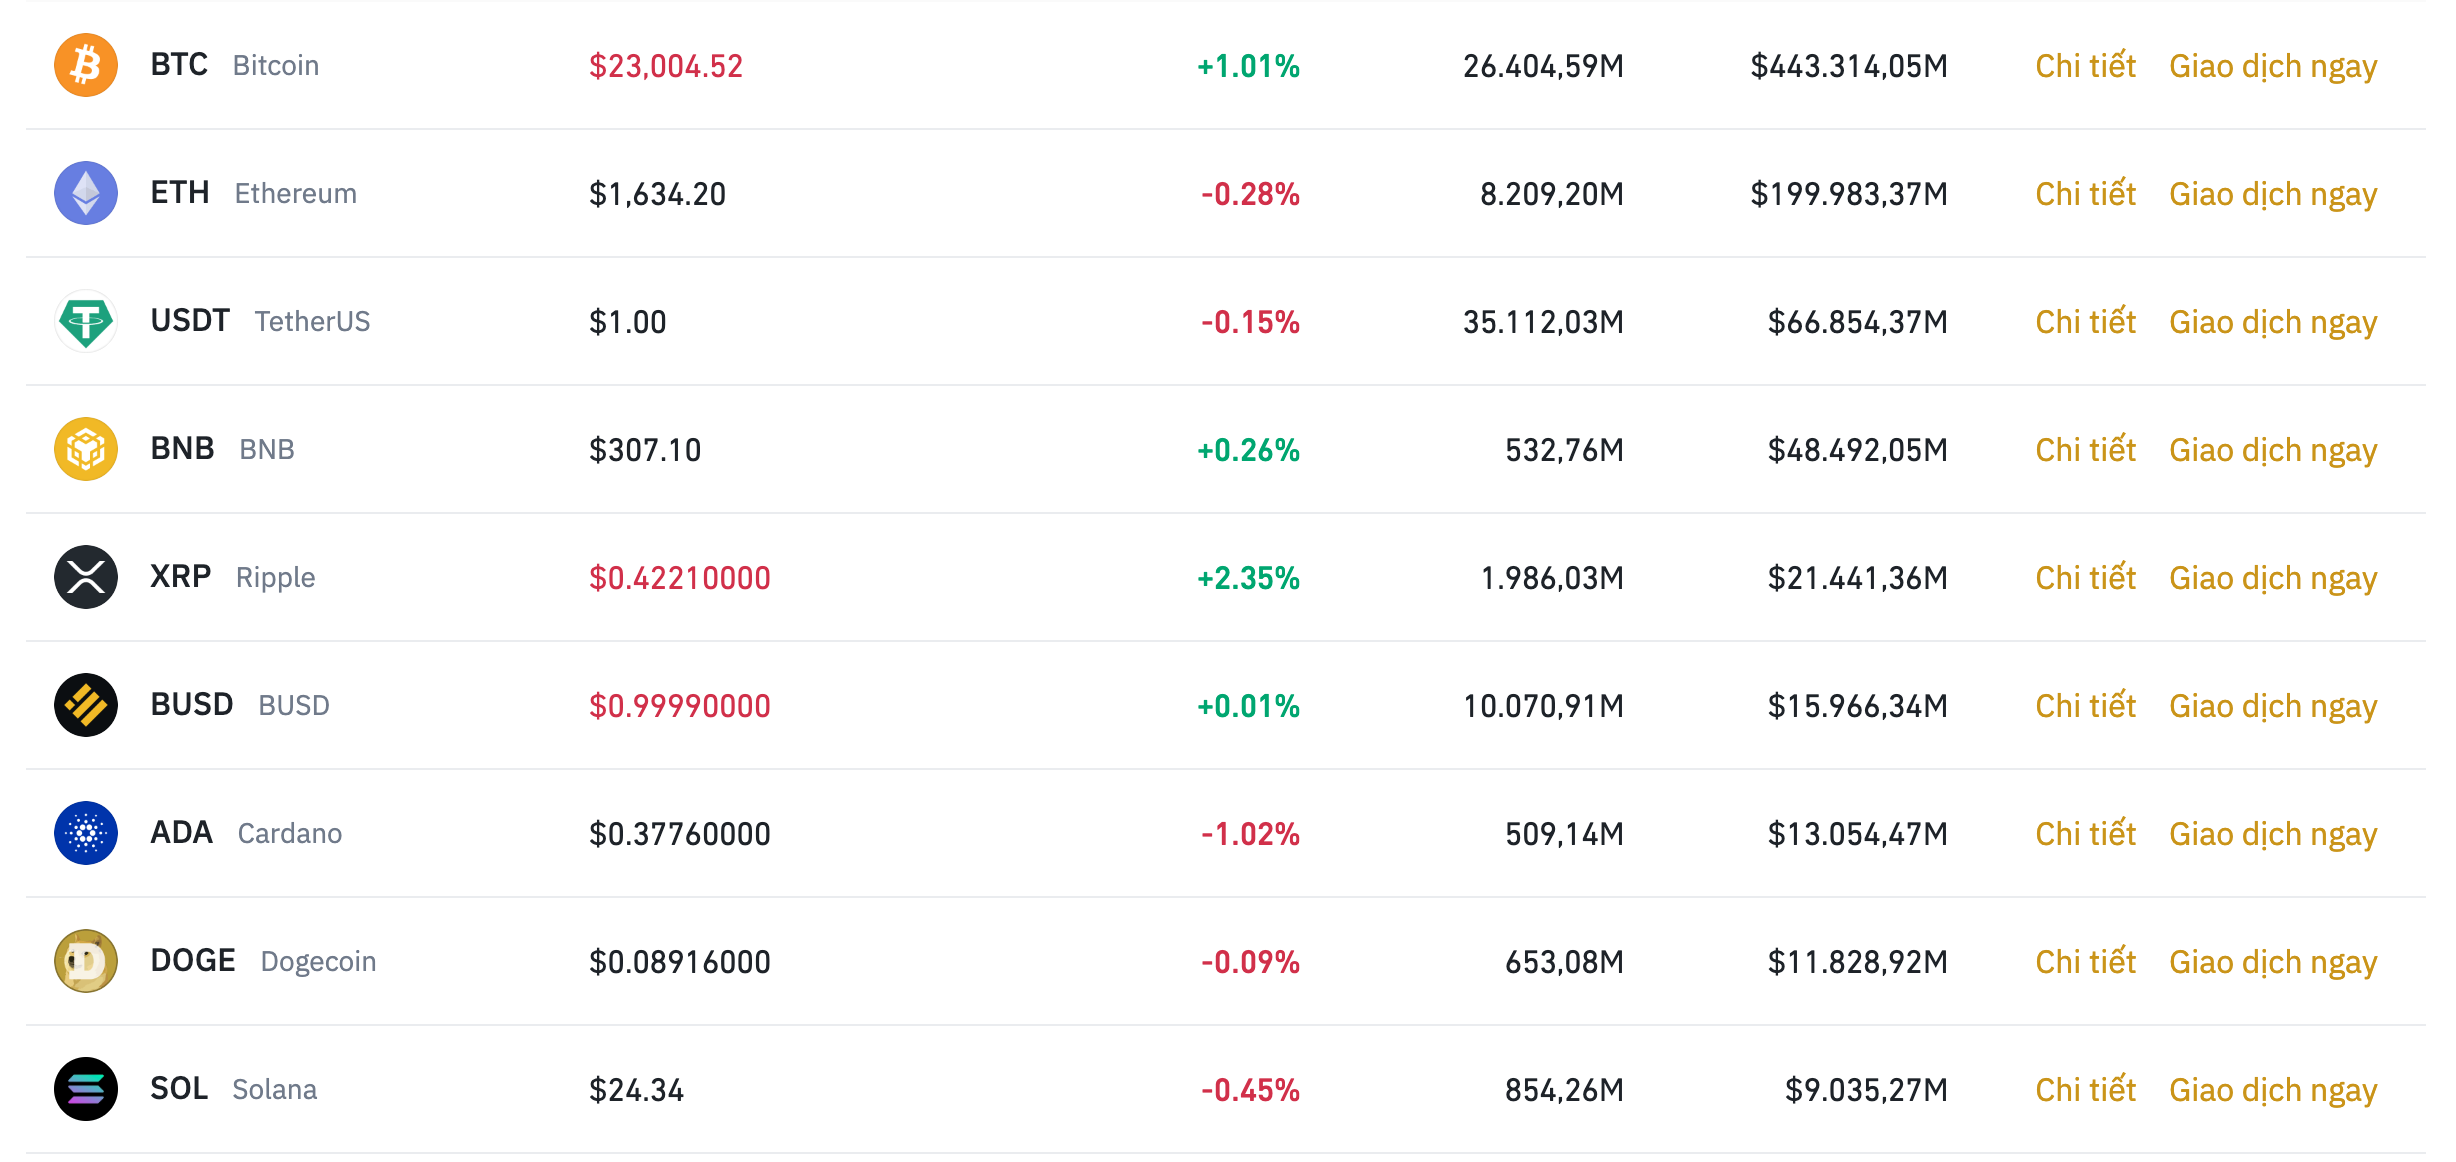2456x1162 pixels.
Task: Click the BUSD price $0.99990000
Action: pyautogui.click(x=679, y=706)
